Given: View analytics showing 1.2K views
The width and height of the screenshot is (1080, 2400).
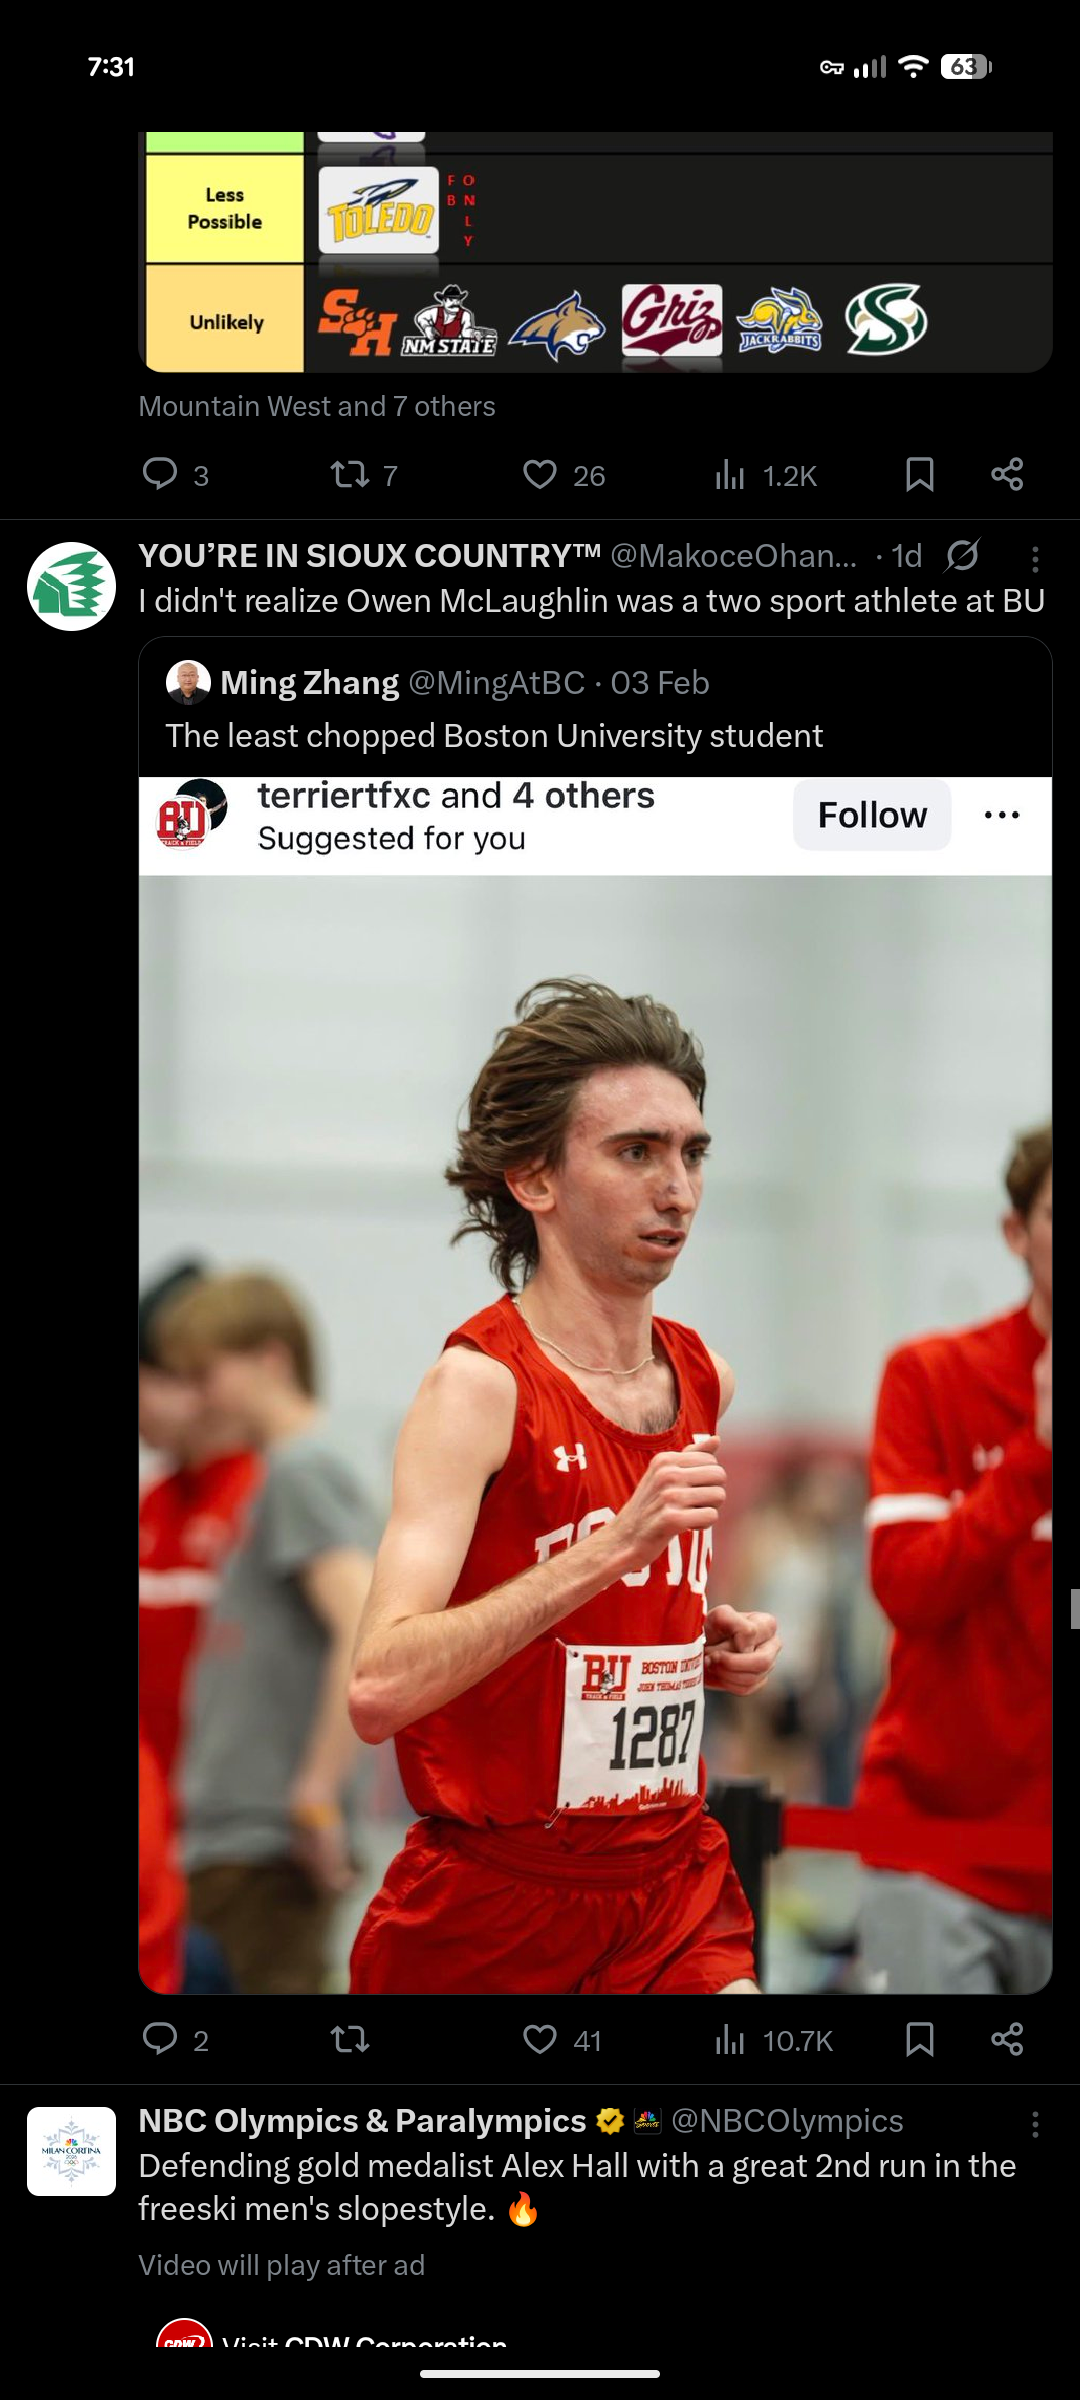Looking at the screenshot, I should click(x=766, y=475).
